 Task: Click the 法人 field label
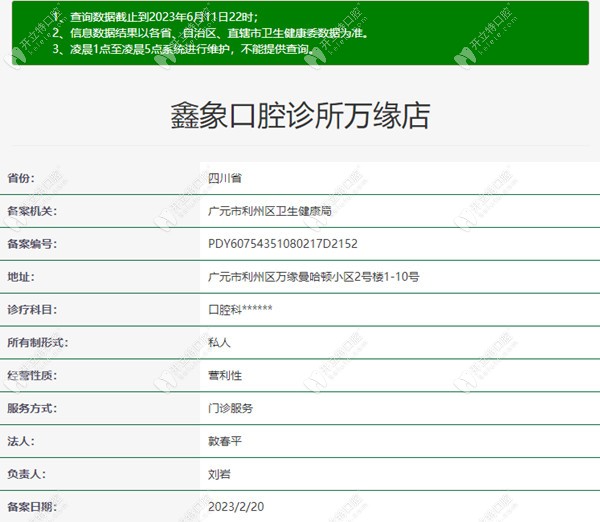tap(21, 440)
